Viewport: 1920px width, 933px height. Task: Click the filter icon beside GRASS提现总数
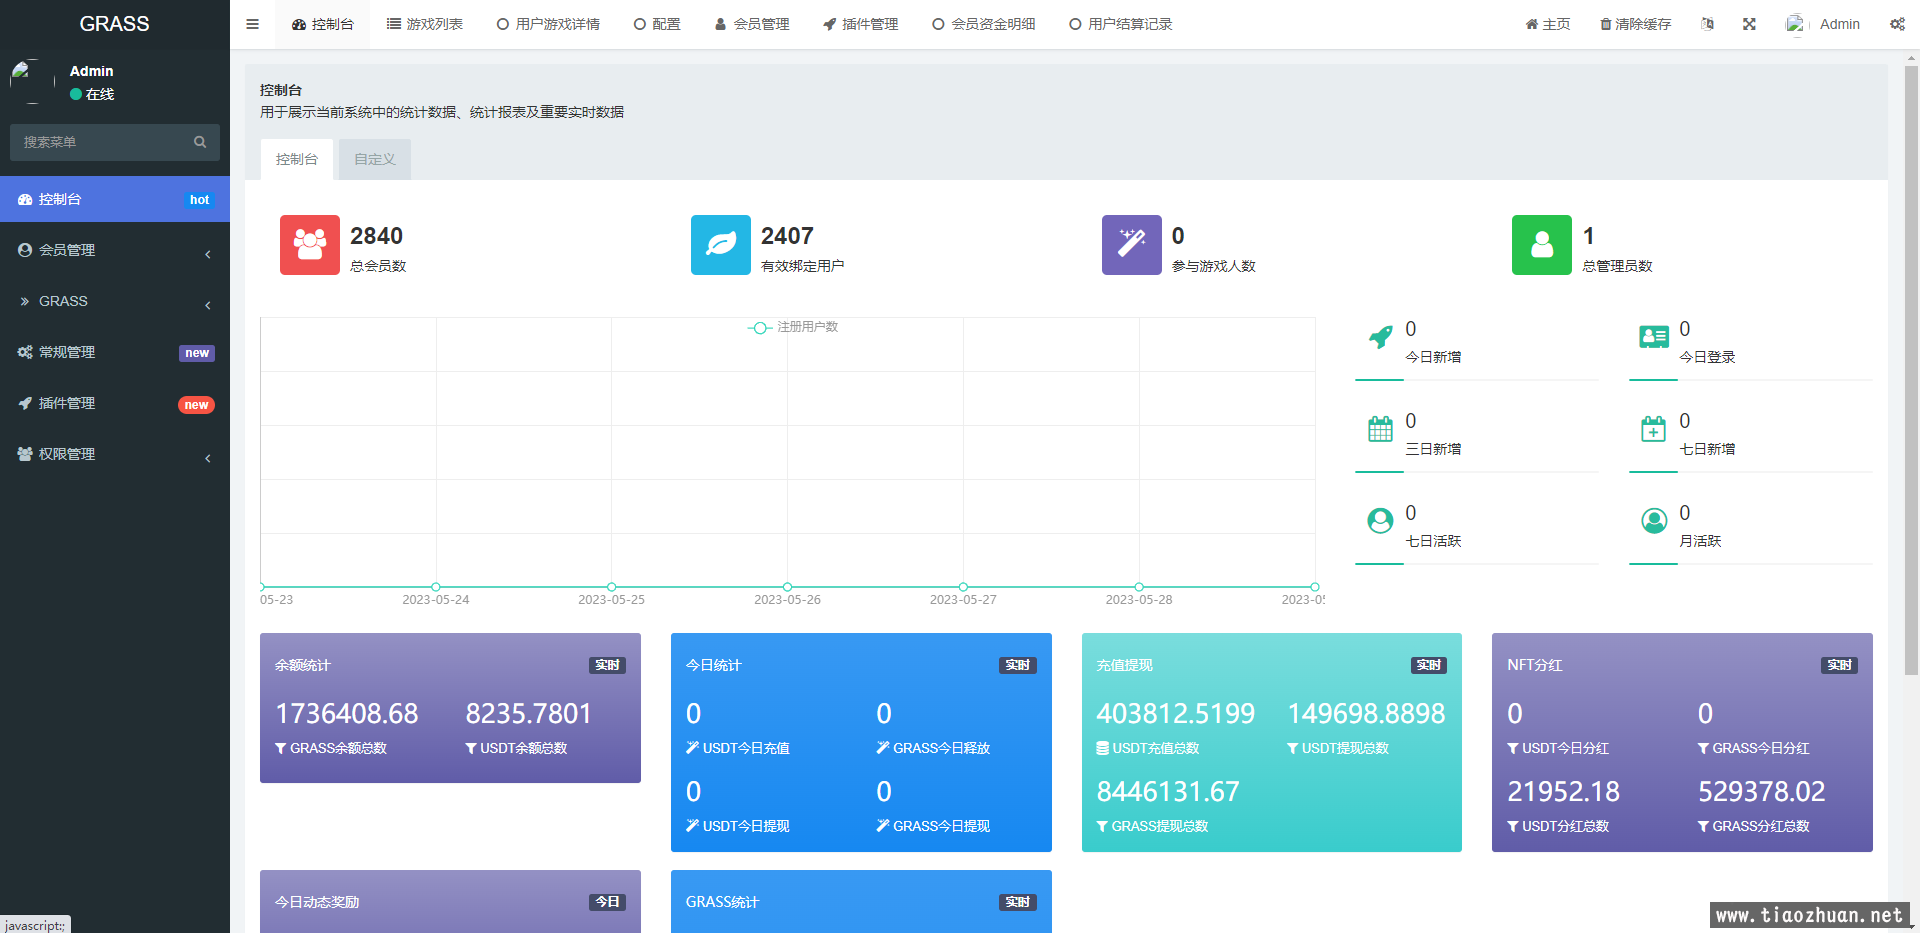point(1102,826)
